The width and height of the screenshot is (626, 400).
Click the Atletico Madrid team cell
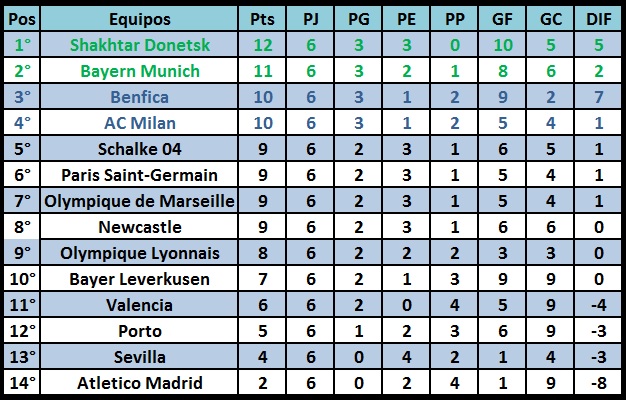(x=139, y=382)
